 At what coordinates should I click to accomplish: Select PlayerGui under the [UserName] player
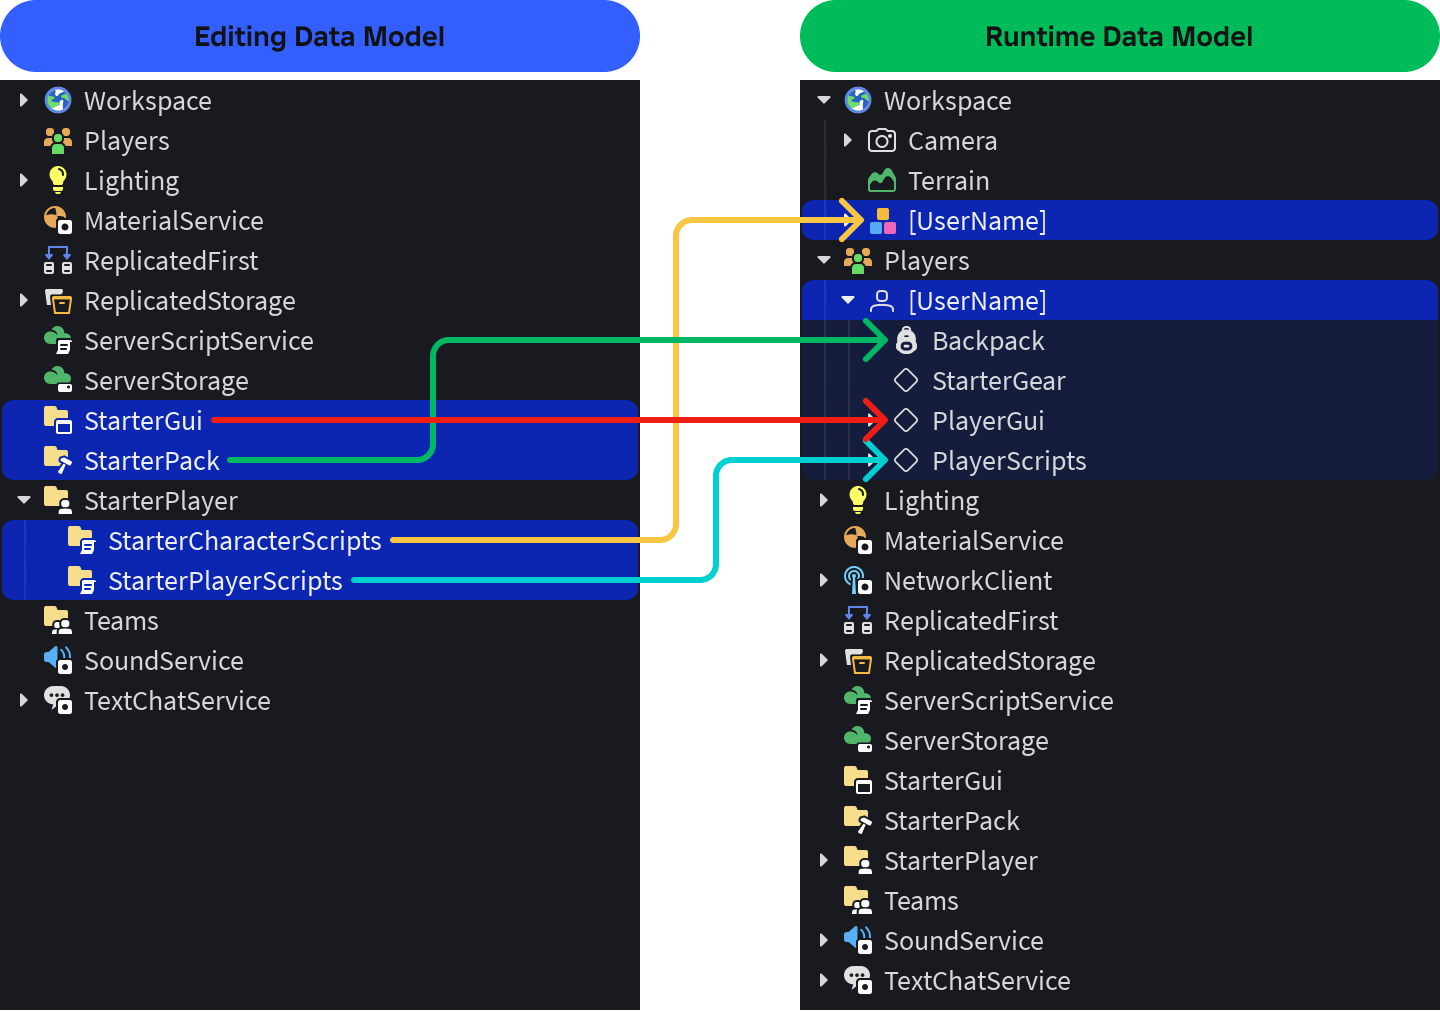click(x=1120, y=420)
